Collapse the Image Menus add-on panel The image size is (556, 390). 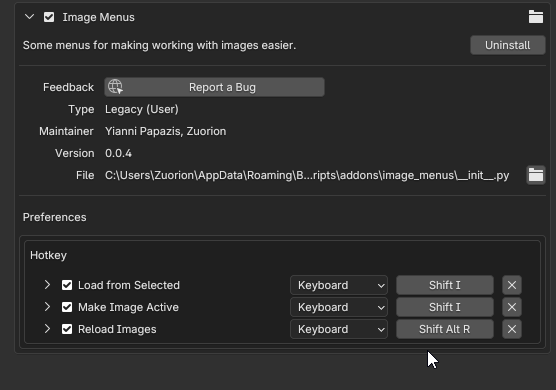29,17
